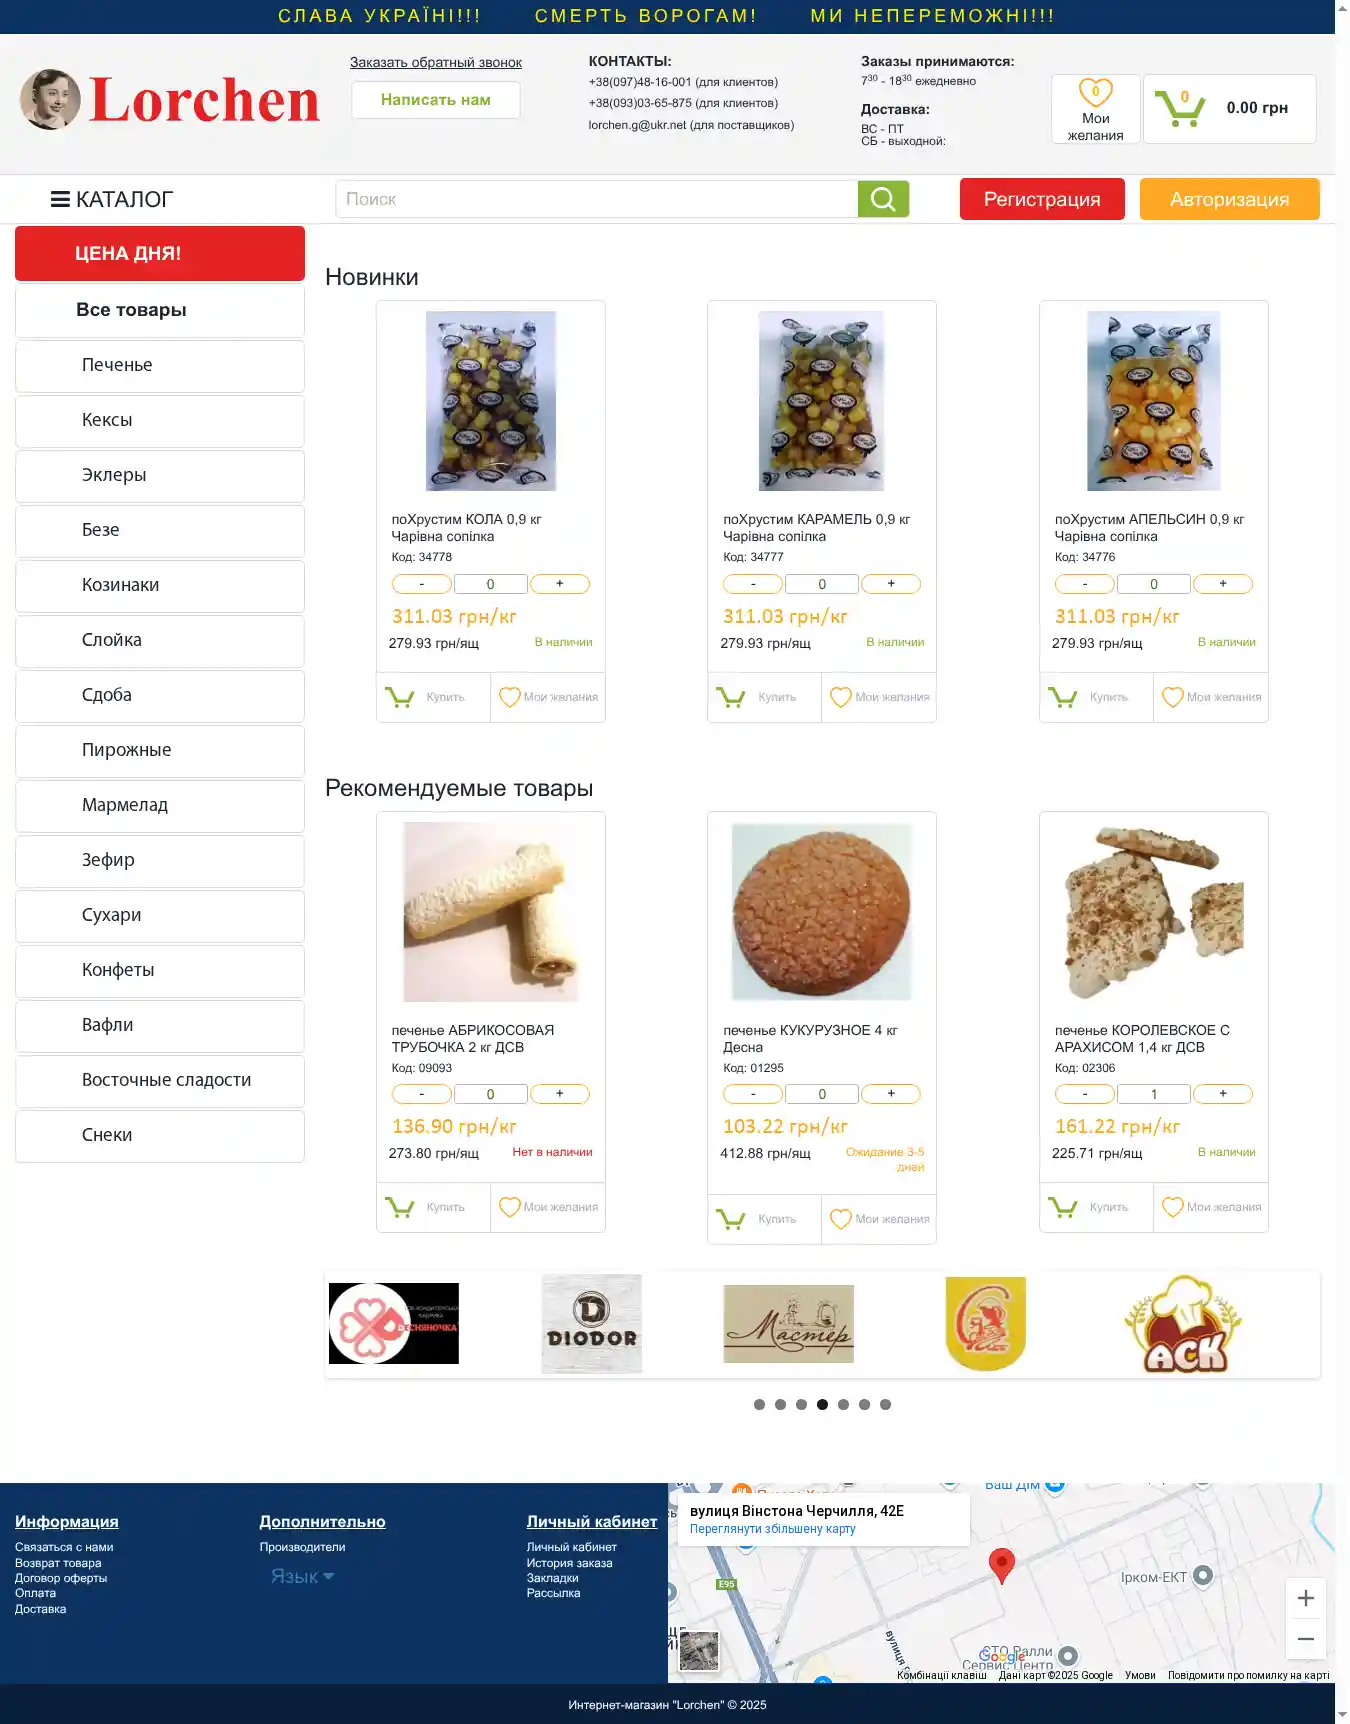This screenshot has height=1724, width=1350.
Task: Click the Заказать обратный звонок link
Action: pos(436,62)
